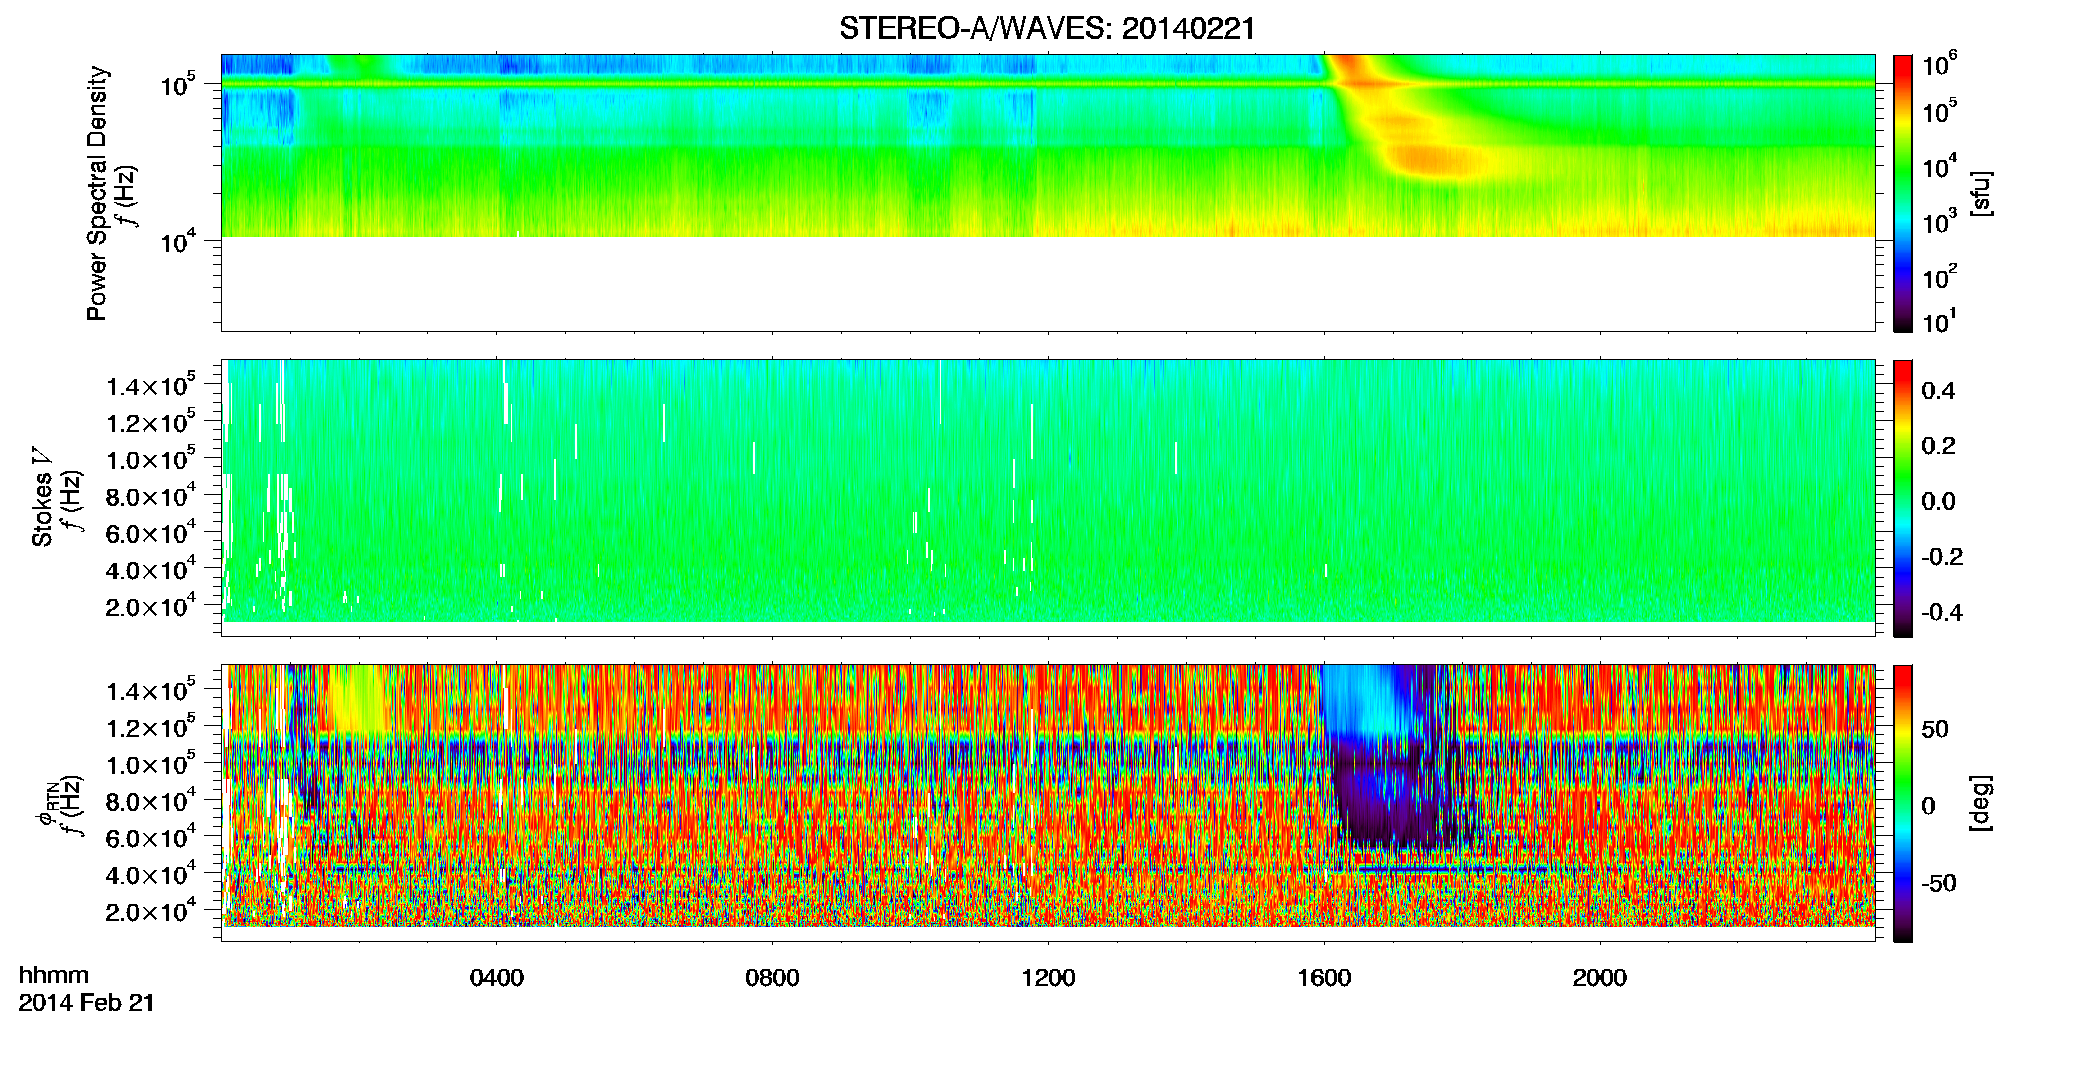Click the Stokes V color bar

pos(1903,498)
